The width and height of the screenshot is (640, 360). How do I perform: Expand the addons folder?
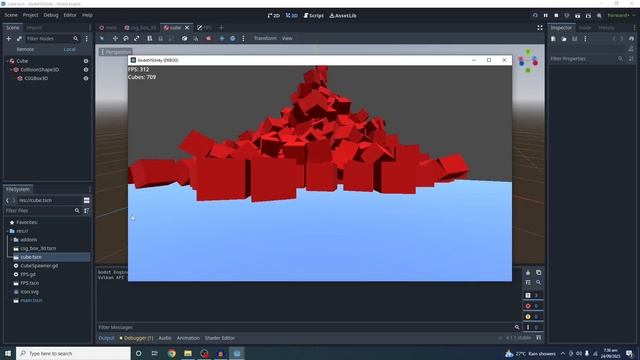(x=11, y=240)
